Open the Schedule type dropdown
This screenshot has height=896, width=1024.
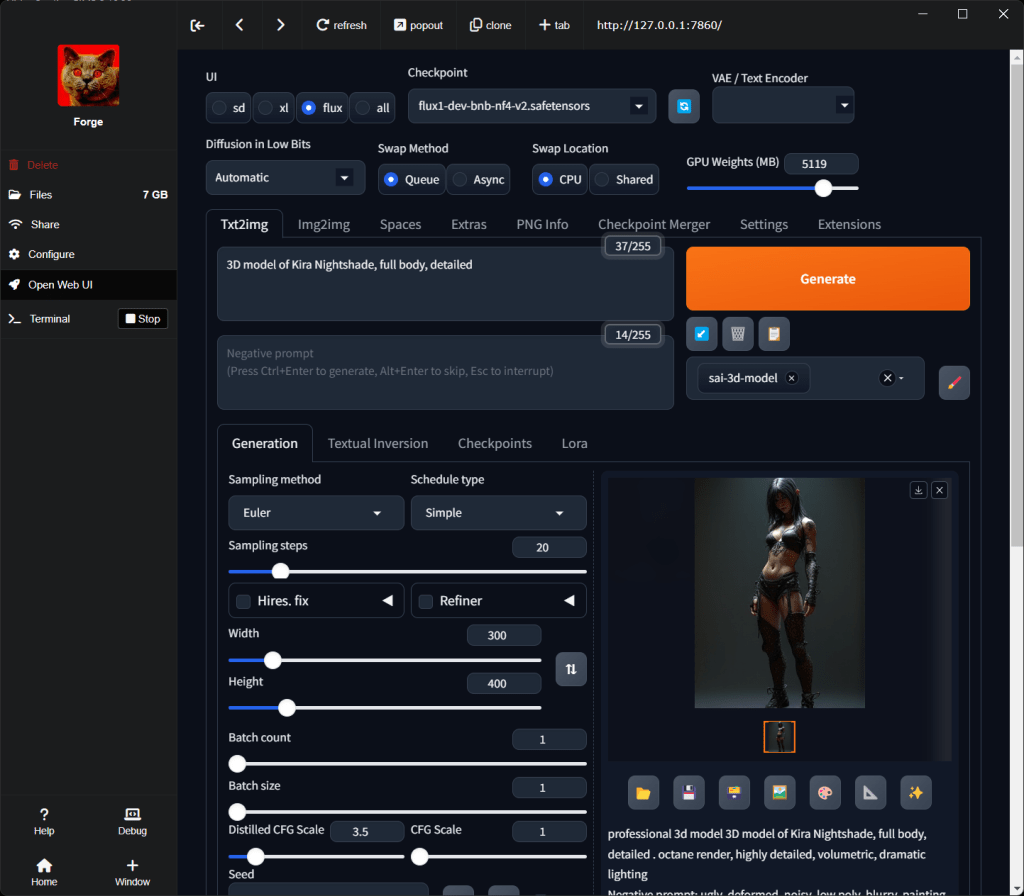[498, 513]
